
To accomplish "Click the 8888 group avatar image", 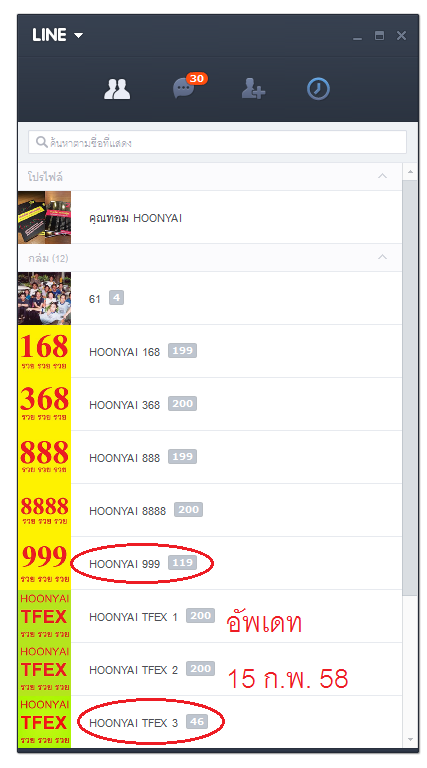I will pyautogui.click(x=45, y=510).
